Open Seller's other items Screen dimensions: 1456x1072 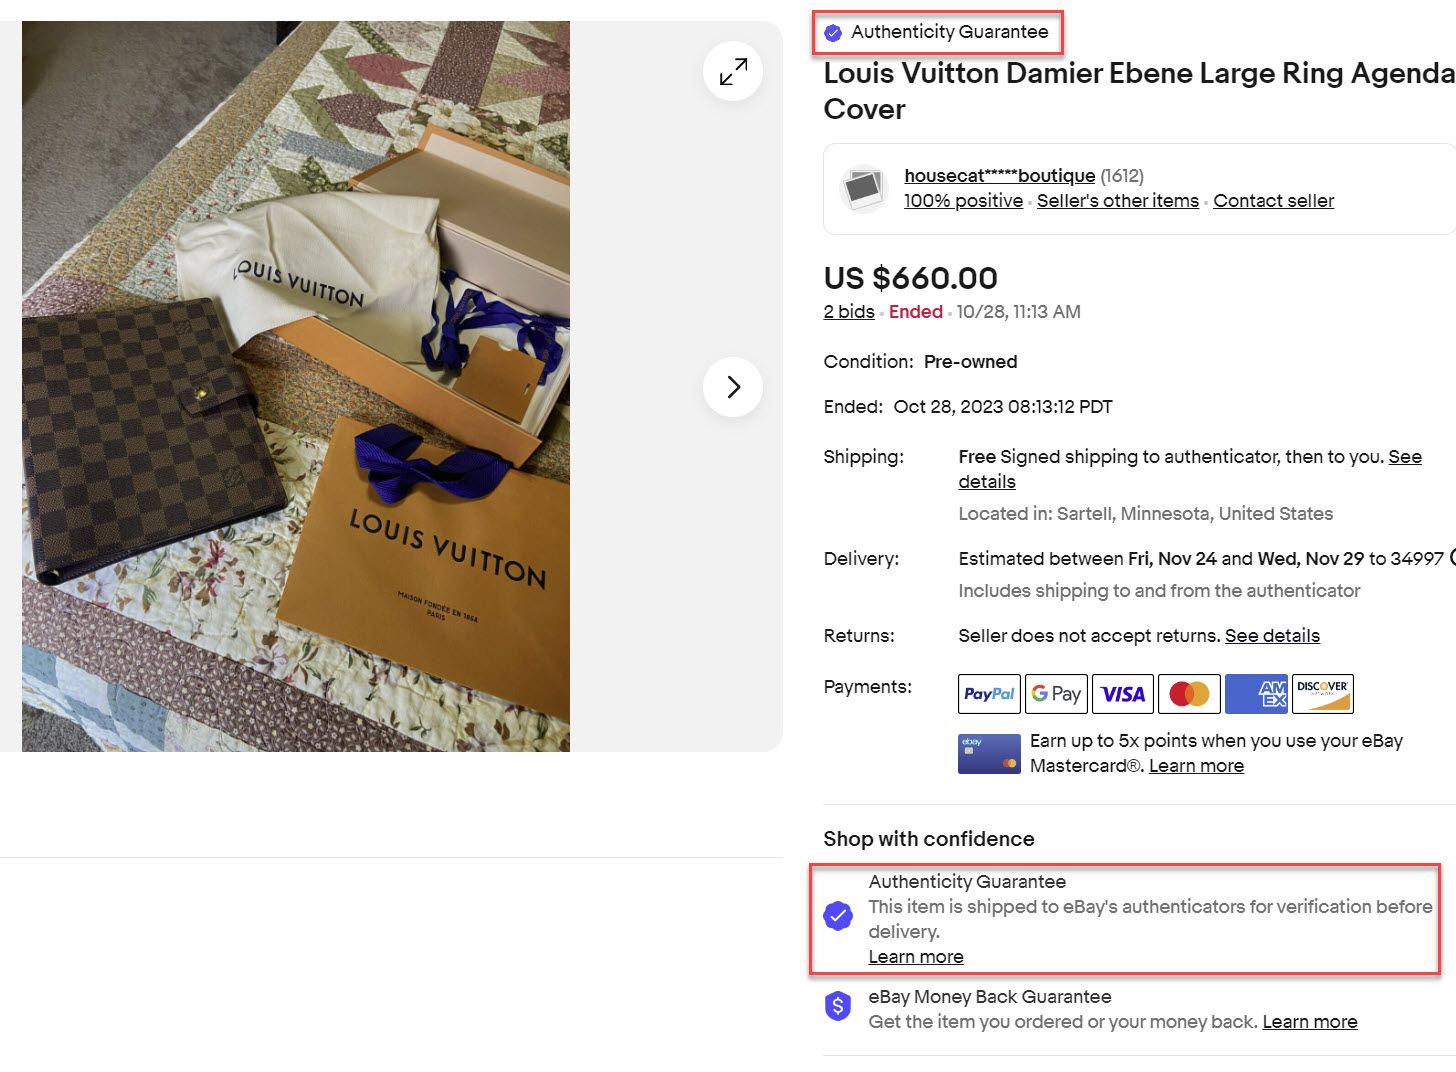pos(1118,201)
